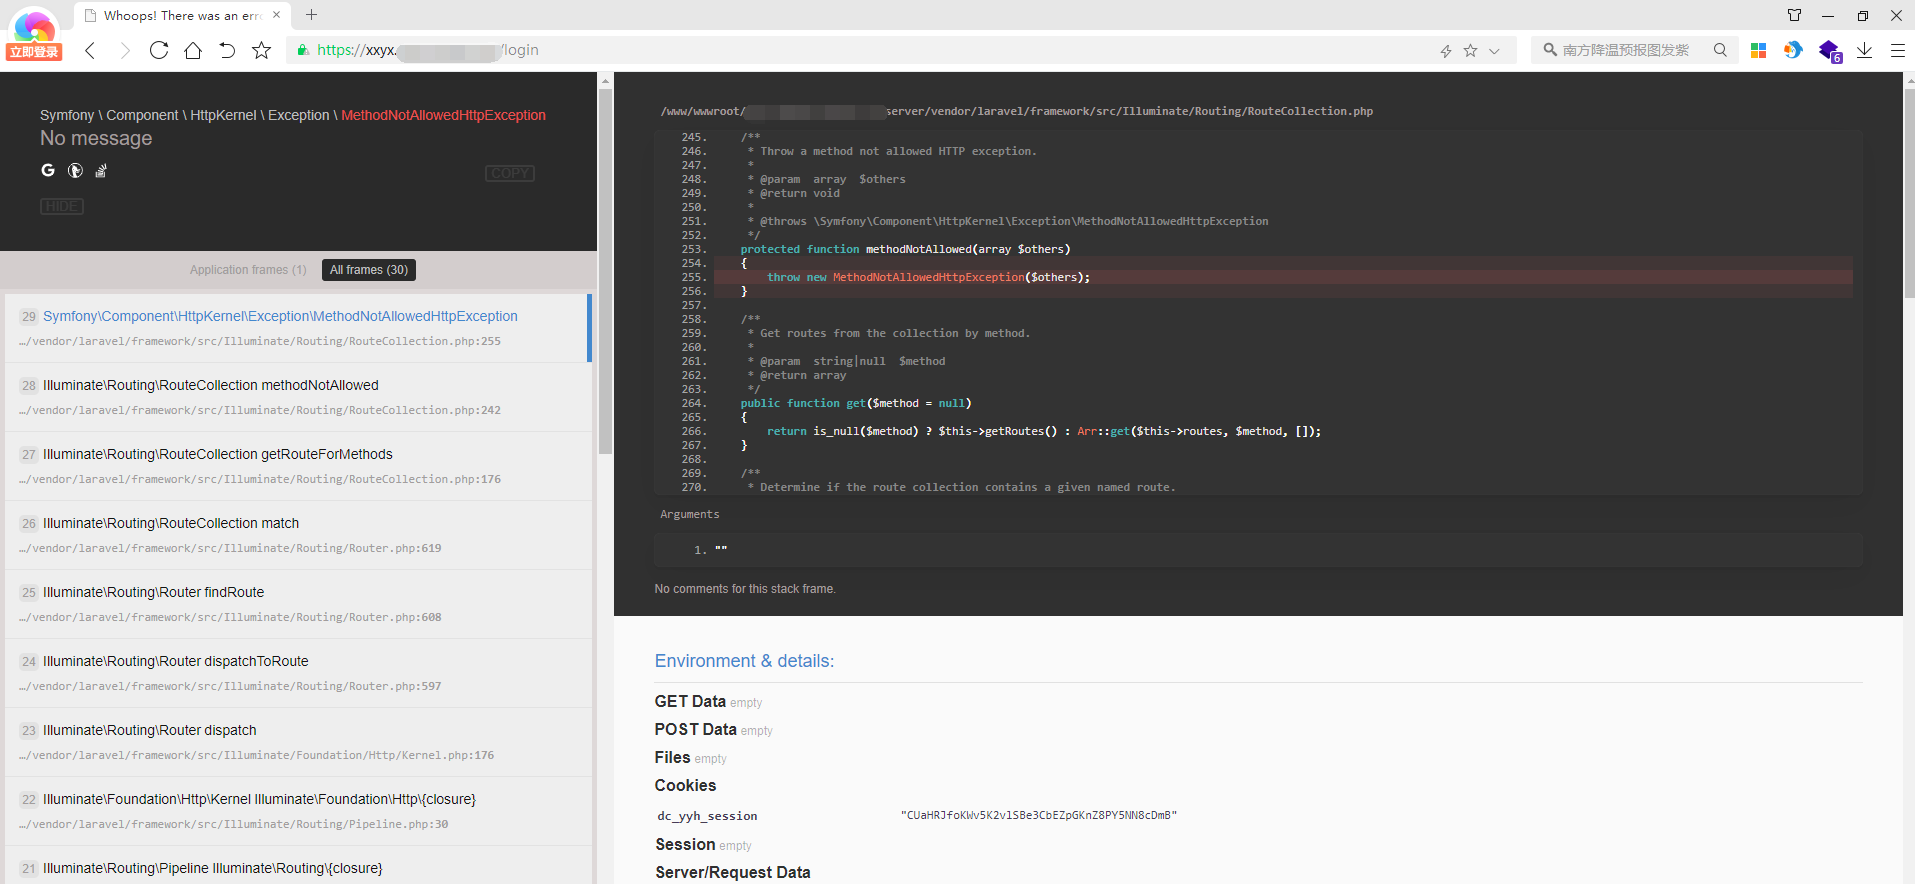Search the error on Google icon

48,170
